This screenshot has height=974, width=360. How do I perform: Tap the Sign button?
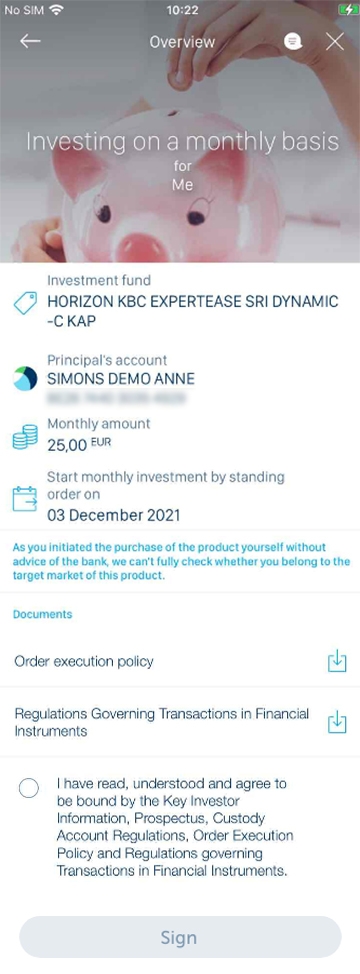coord(180,937)
